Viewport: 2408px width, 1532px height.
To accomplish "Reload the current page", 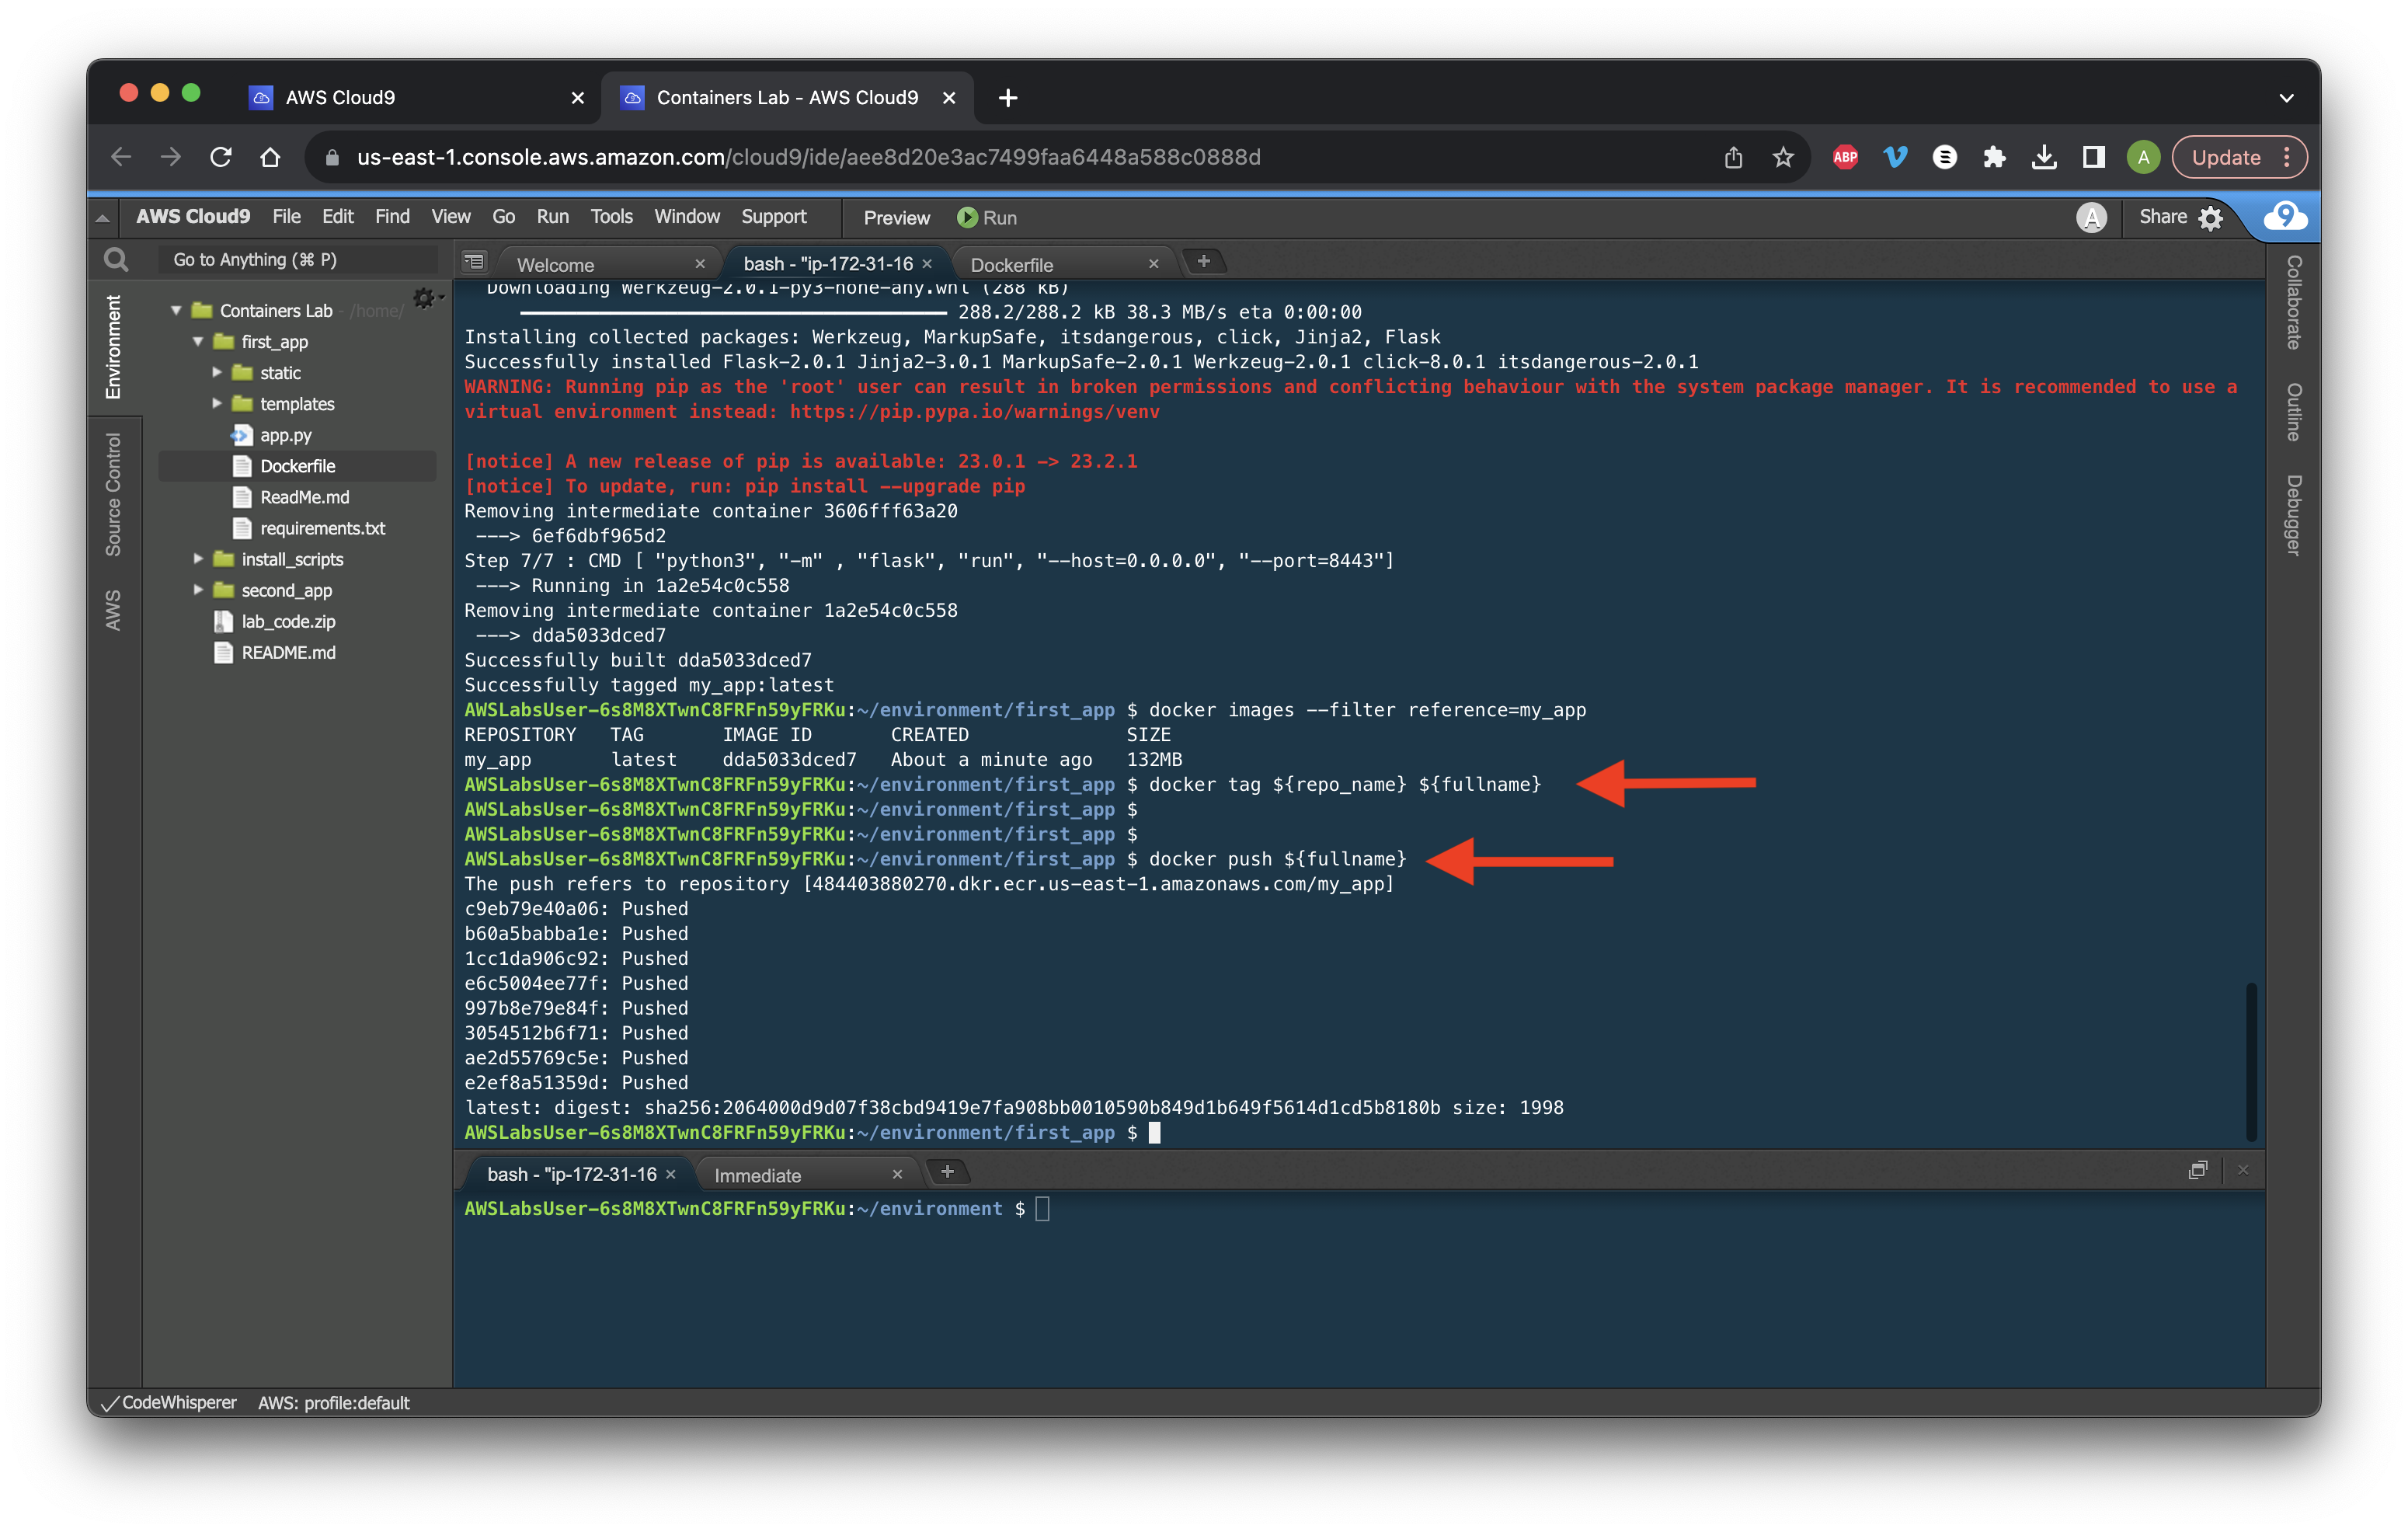I will [x=221, y=157].
